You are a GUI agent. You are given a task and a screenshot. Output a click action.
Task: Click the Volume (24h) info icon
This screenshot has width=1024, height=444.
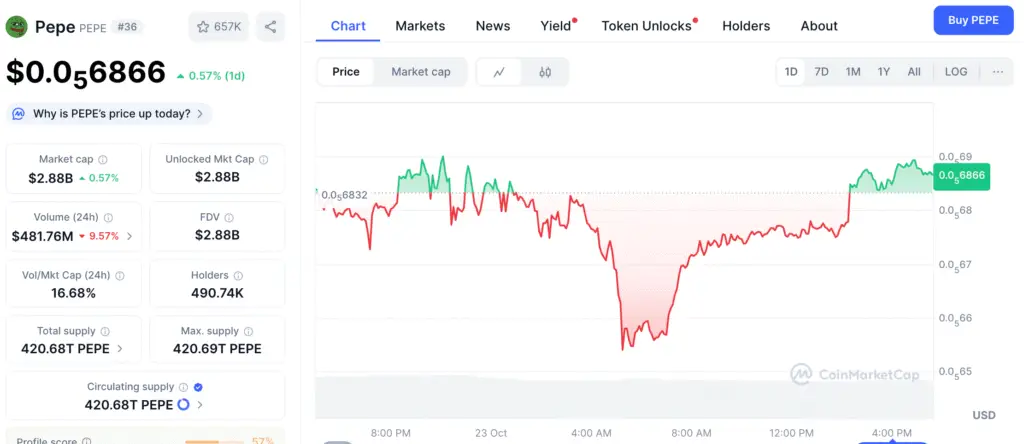coord(108,217)
